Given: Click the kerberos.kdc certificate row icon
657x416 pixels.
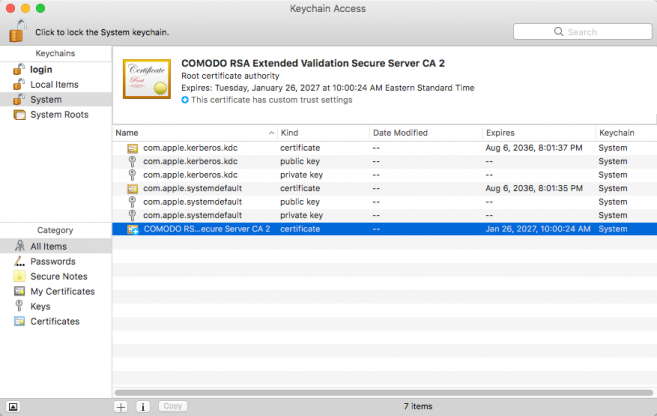Looking at the screenshot, I should pyautogui.click(x=132, y=148).
